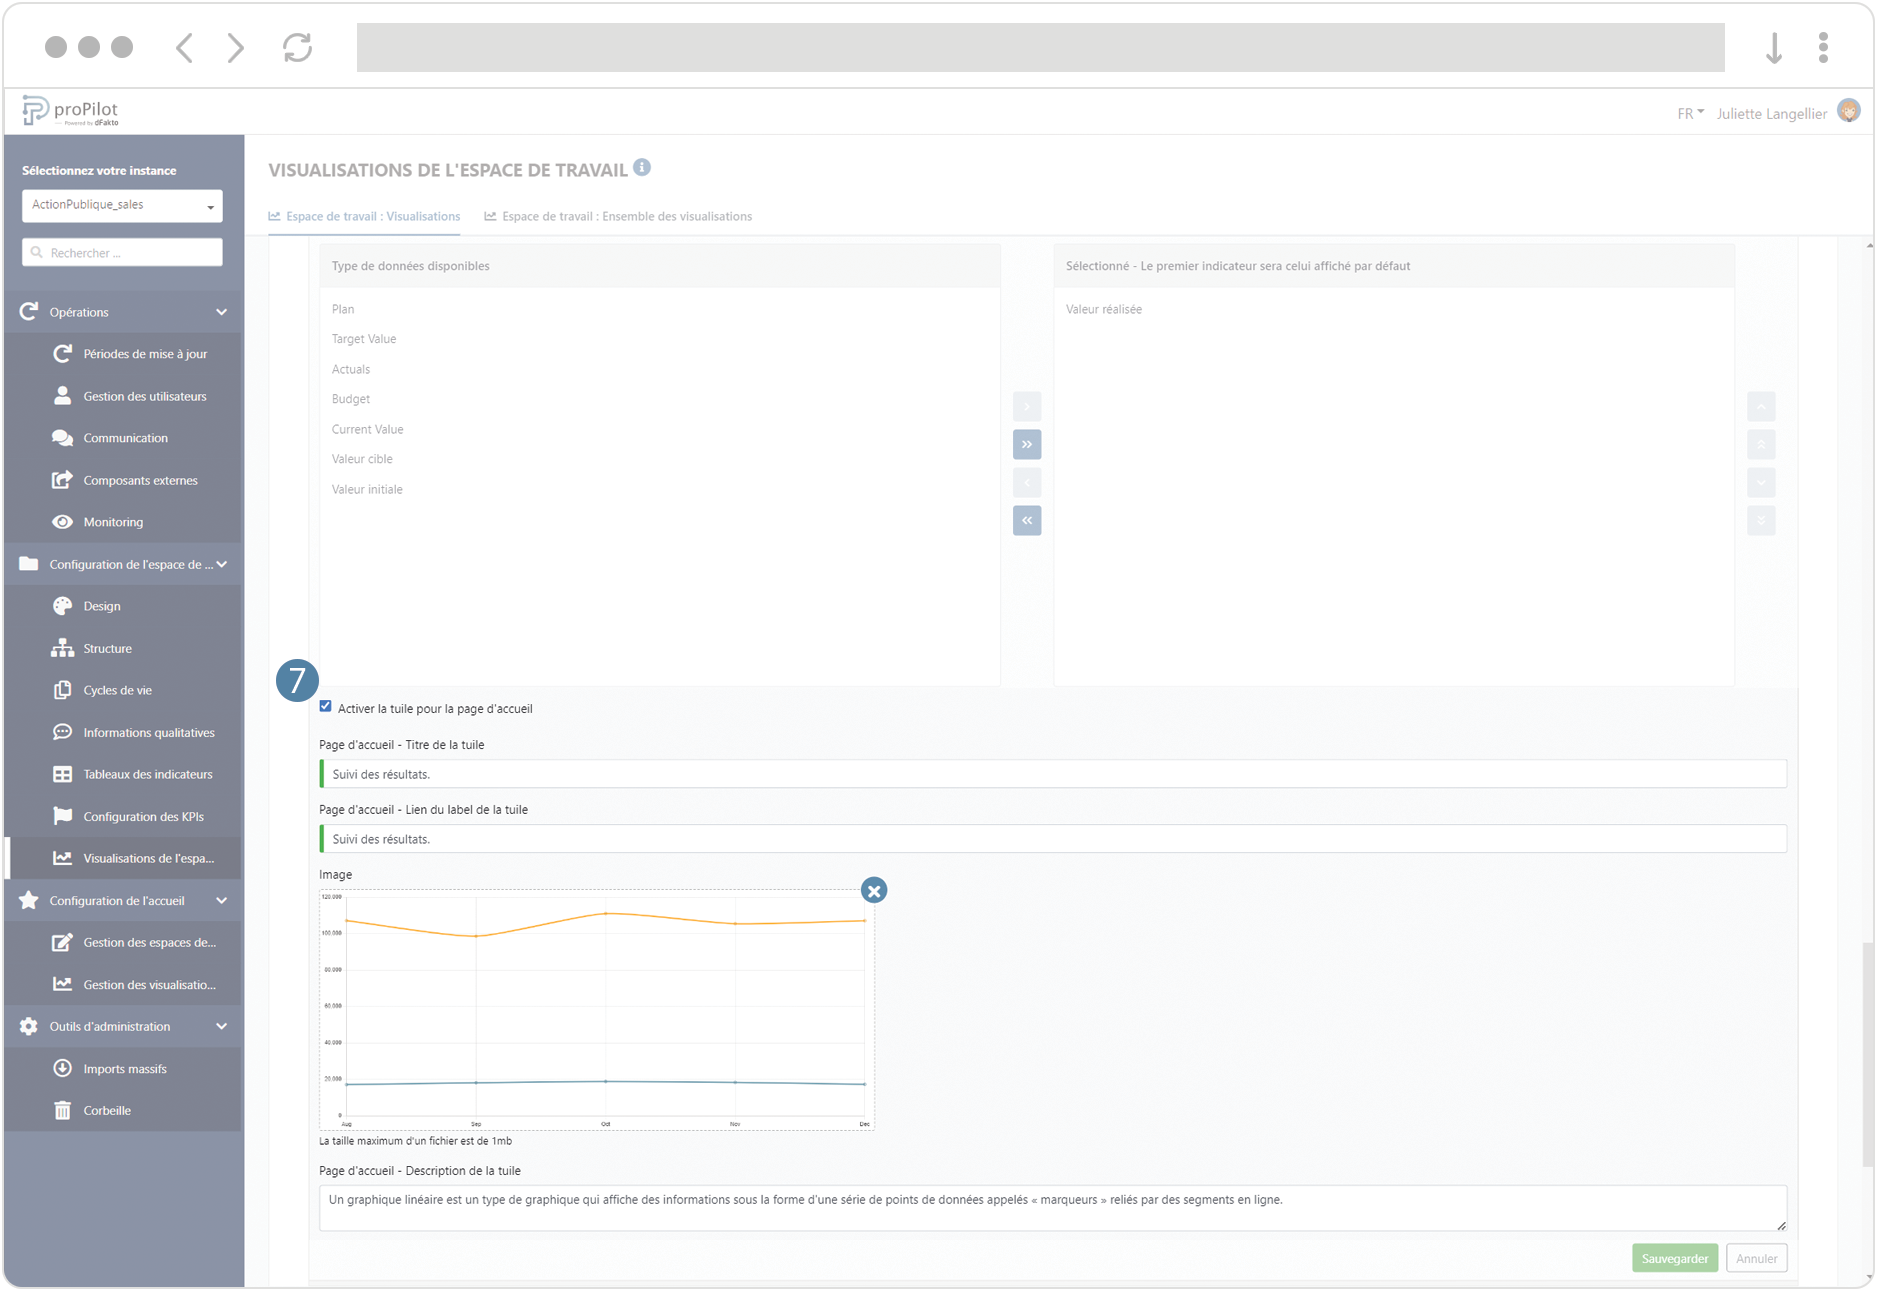Save changes with the Sauvegarder button
1879x1293 pixels.
pos(1674,1257)
